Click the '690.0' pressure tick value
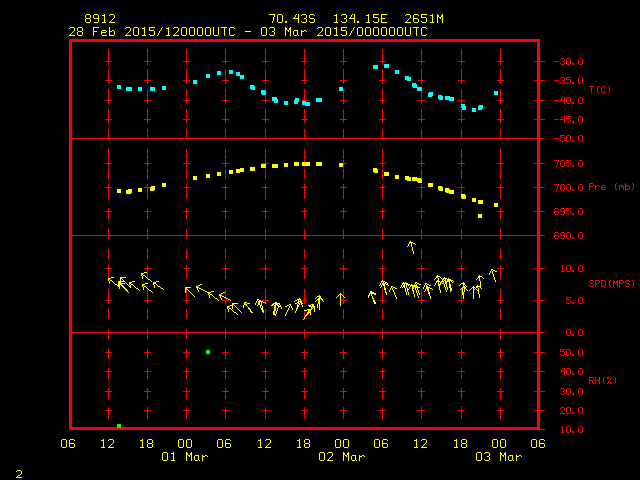640x480 pixels. (x=568, y=236)
